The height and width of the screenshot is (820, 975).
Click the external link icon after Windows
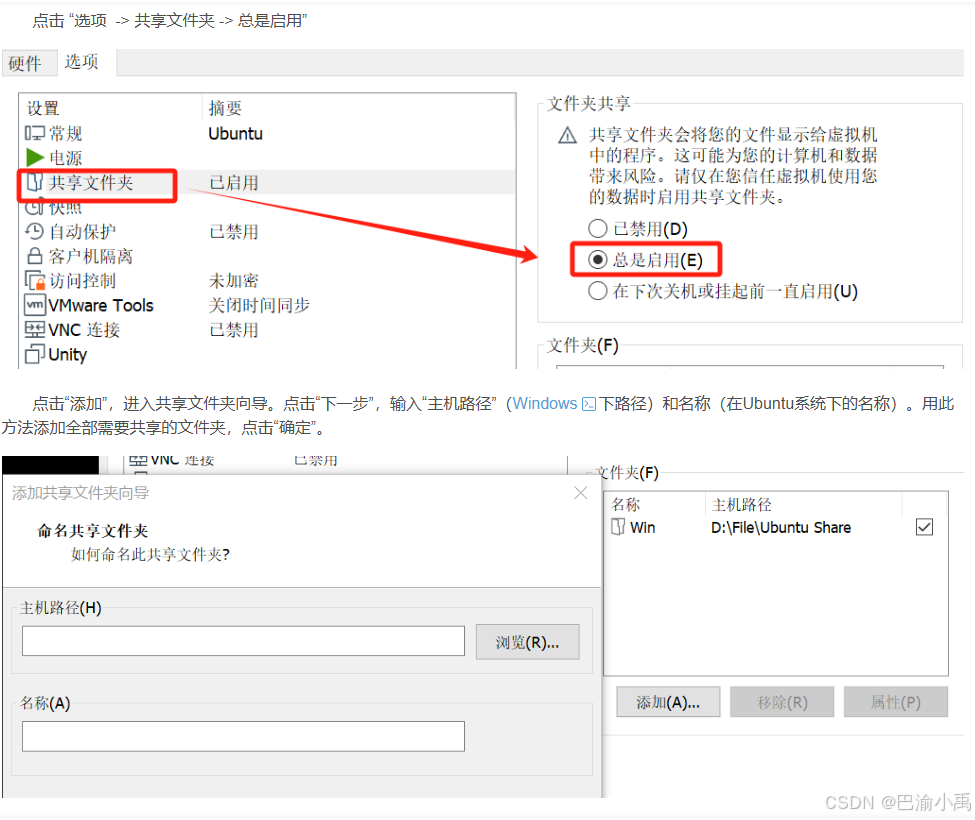coord(588,404)
